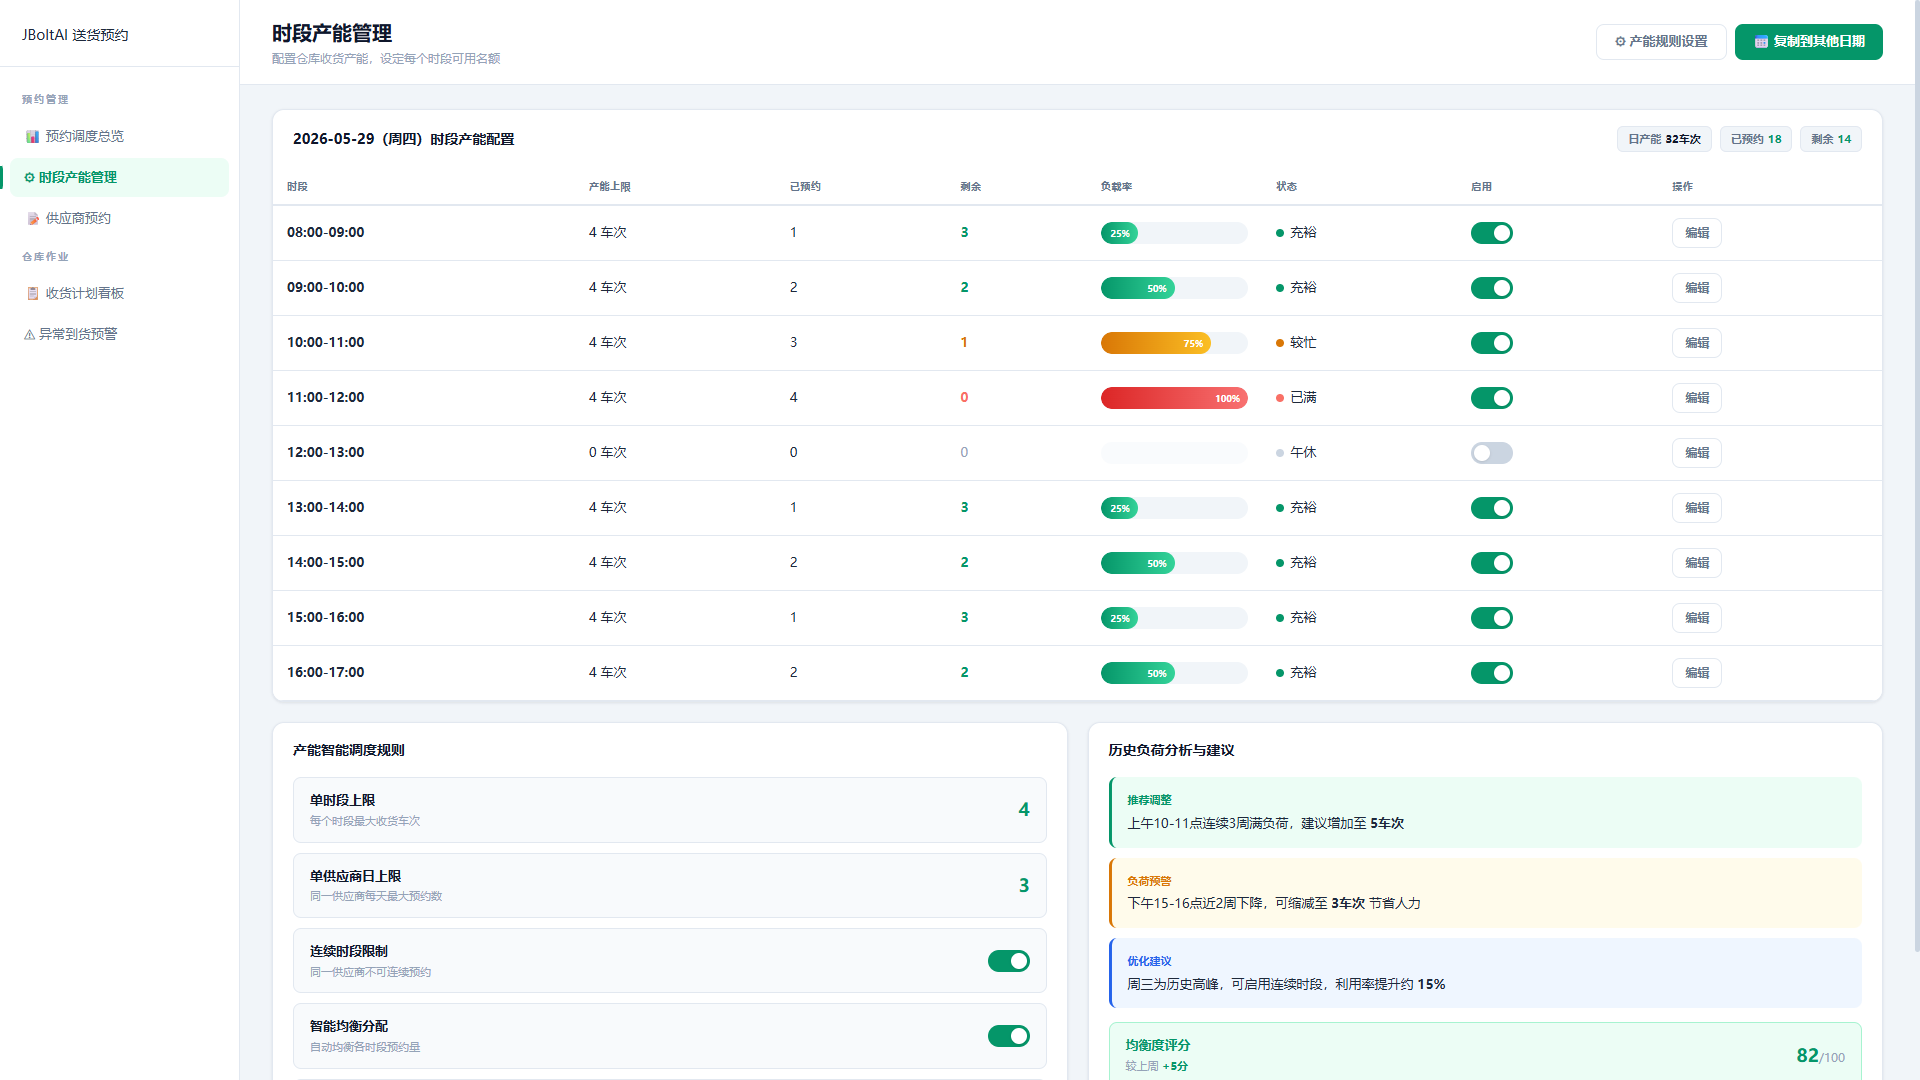Toggle the 智能均衡分配 switch
1920x1080 pixels.
1008,1036
